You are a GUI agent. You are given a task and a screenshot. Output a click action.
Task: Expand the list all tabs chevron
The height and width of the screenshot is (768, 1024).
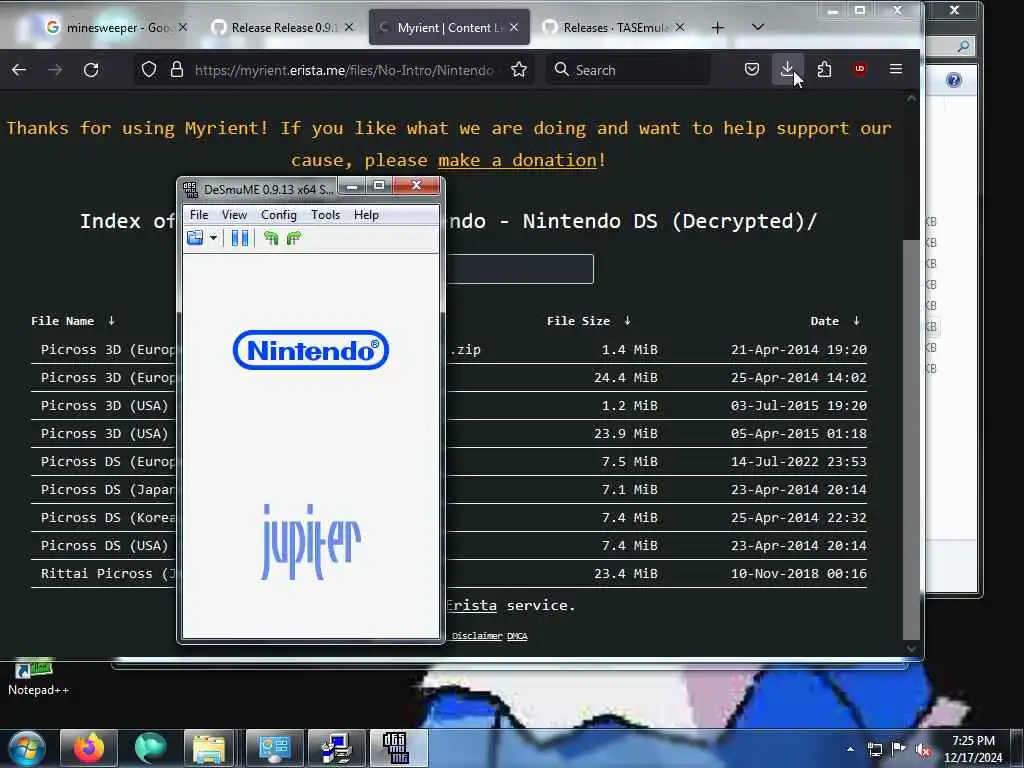[758, 27]
